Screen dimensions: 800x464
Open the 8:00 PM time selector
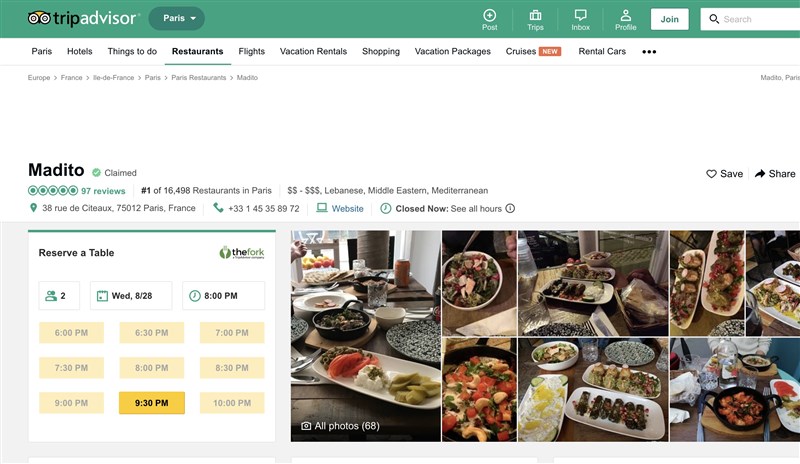pos(223,296)
